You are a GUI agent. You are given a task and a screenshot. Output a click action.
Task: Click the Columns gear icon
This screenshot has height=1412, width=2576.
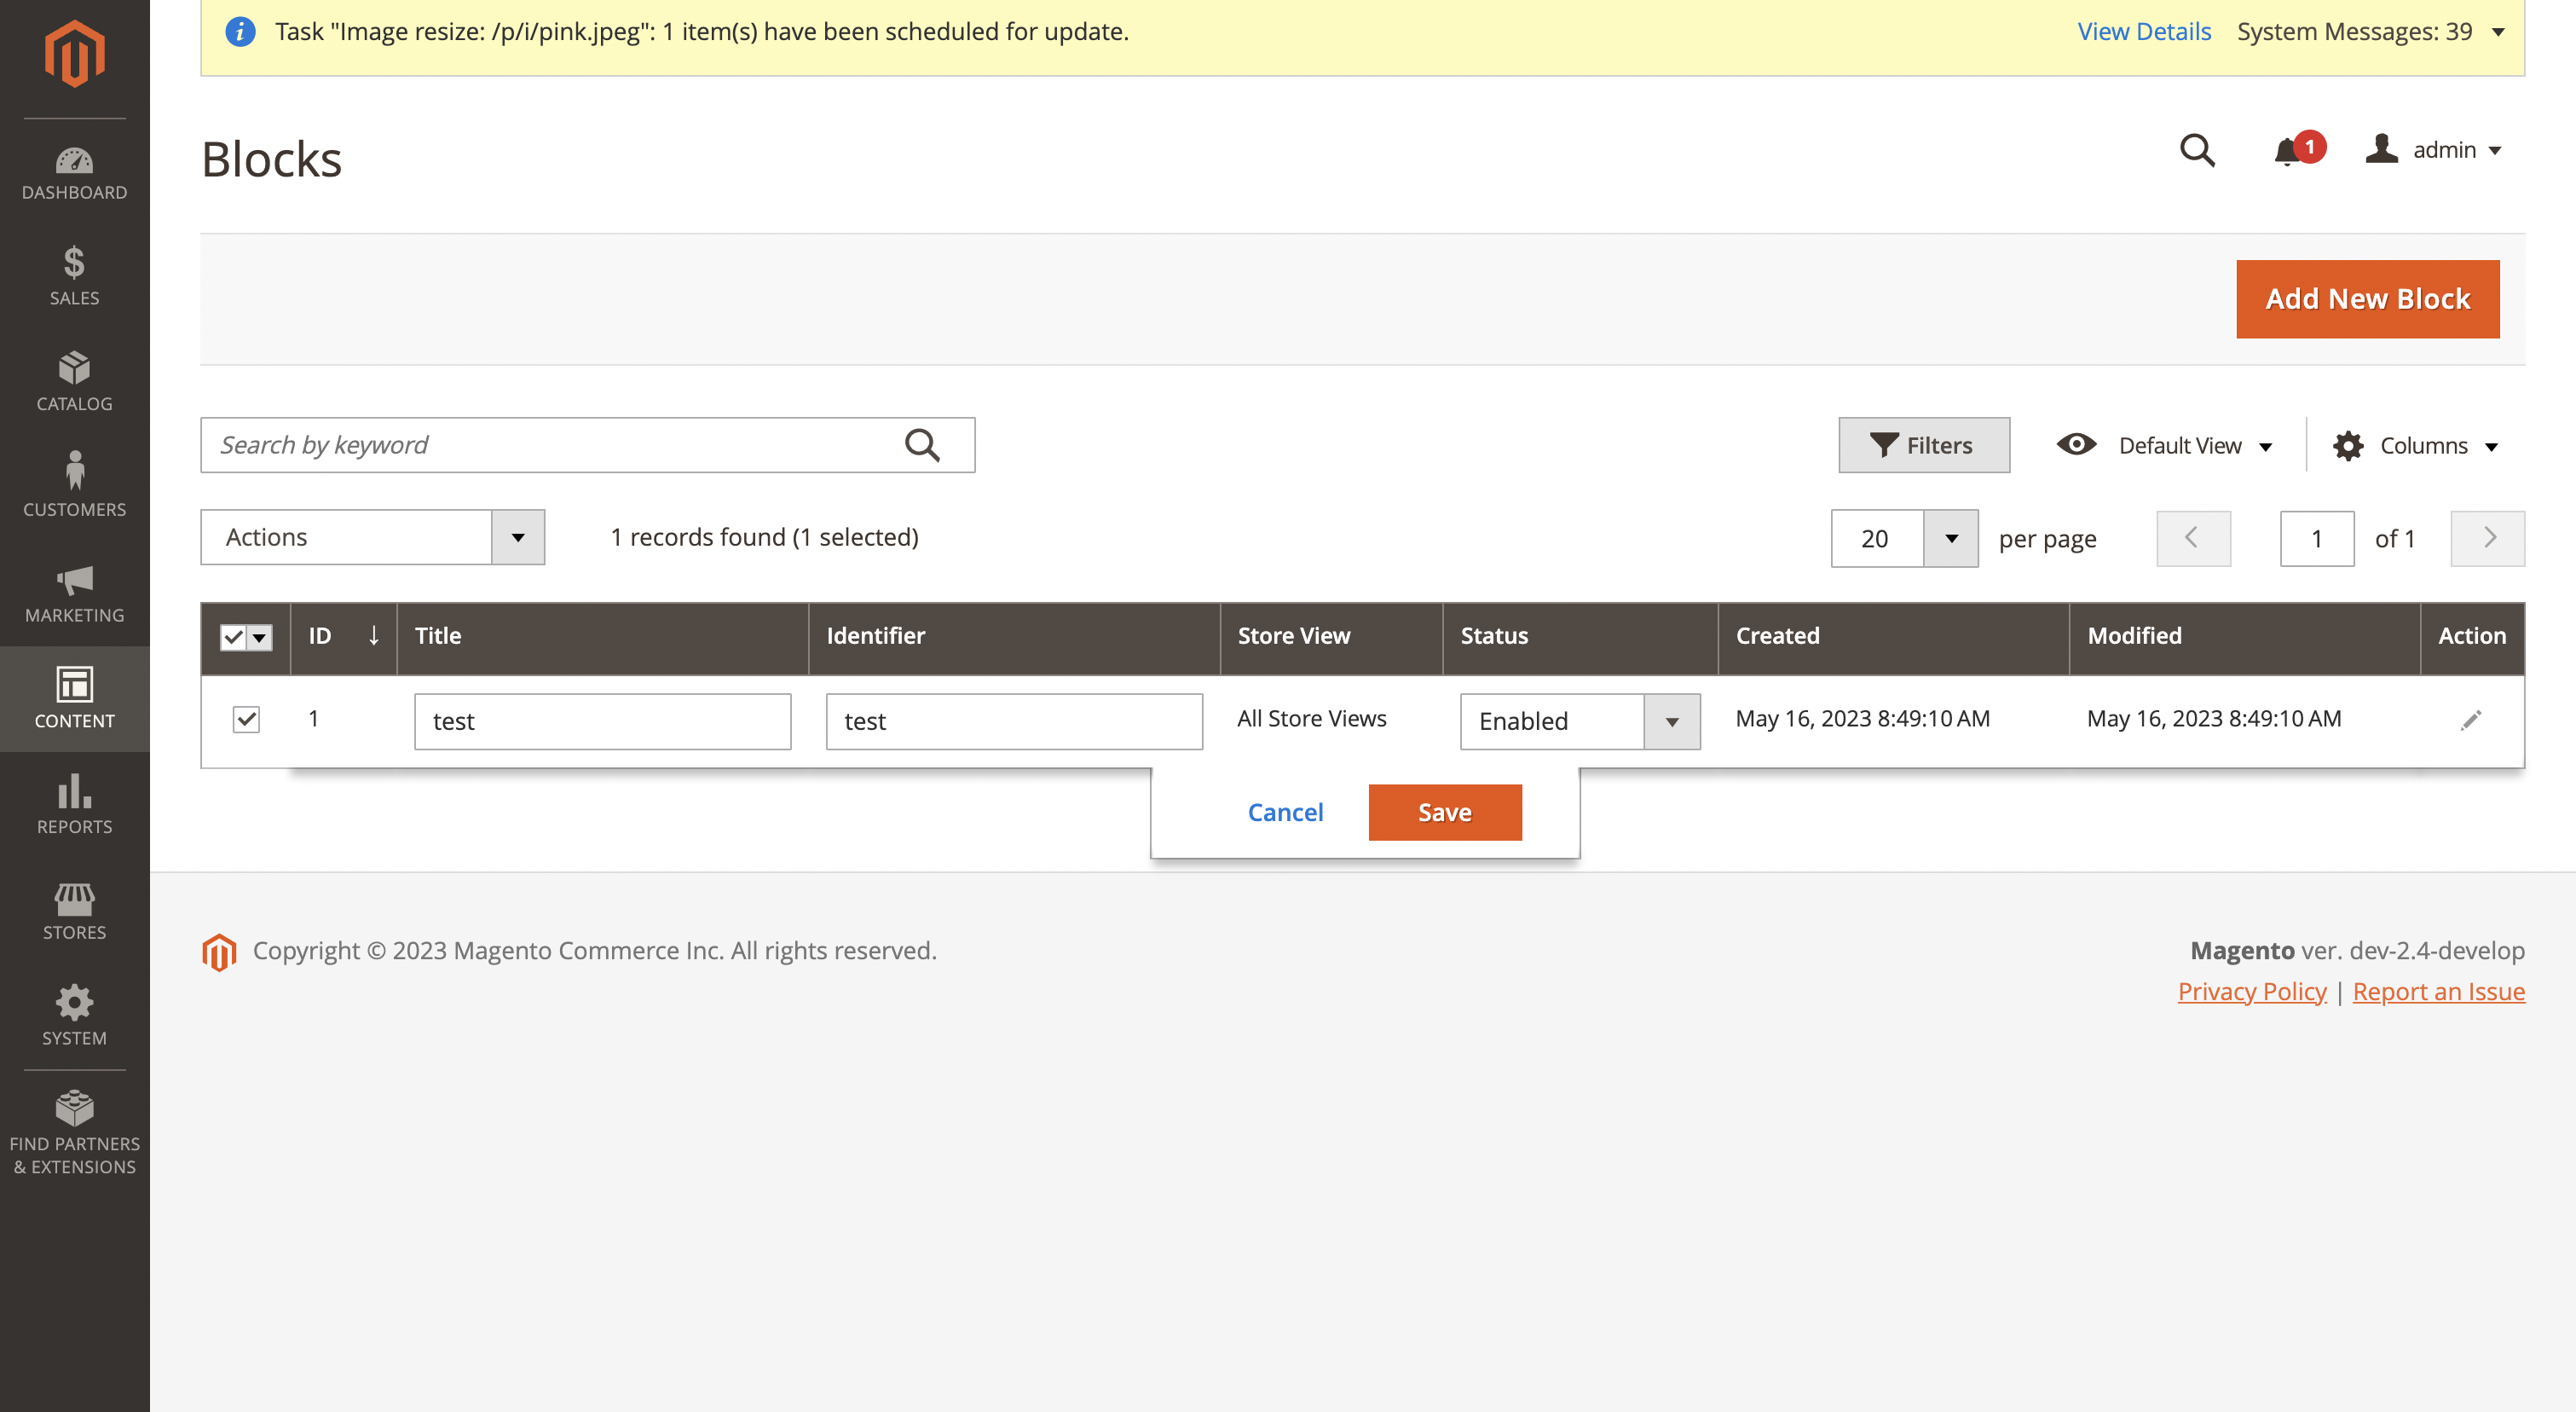click(x=2349, y=445)
